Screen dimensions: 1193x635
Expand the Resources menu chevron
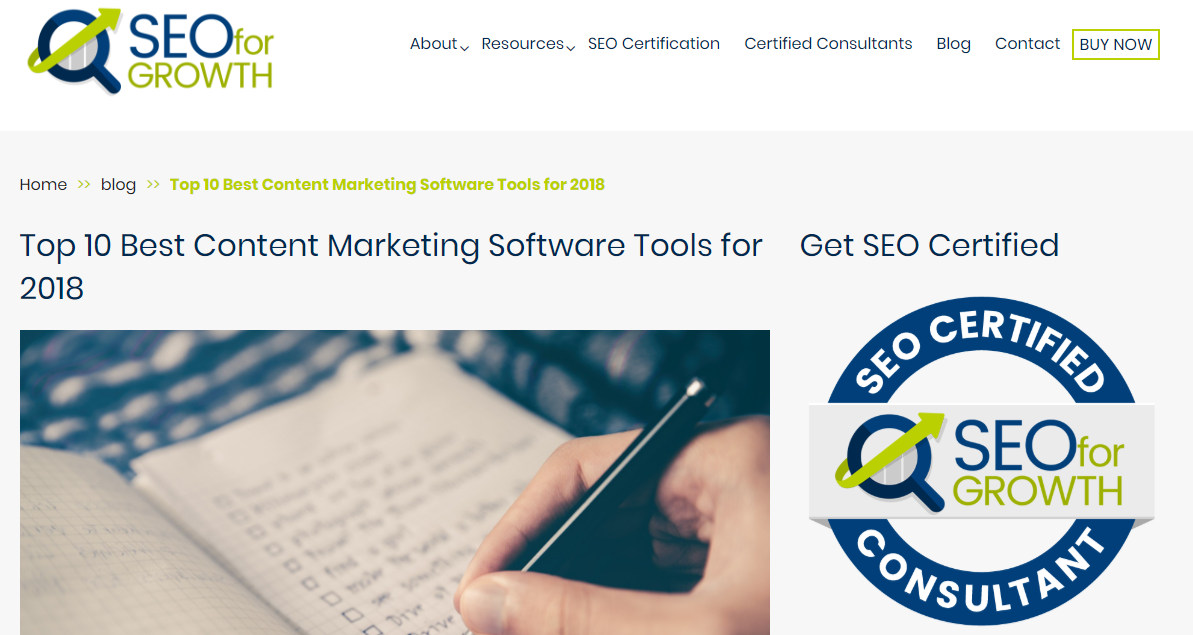pyautogui.click(x=571, y=48)
